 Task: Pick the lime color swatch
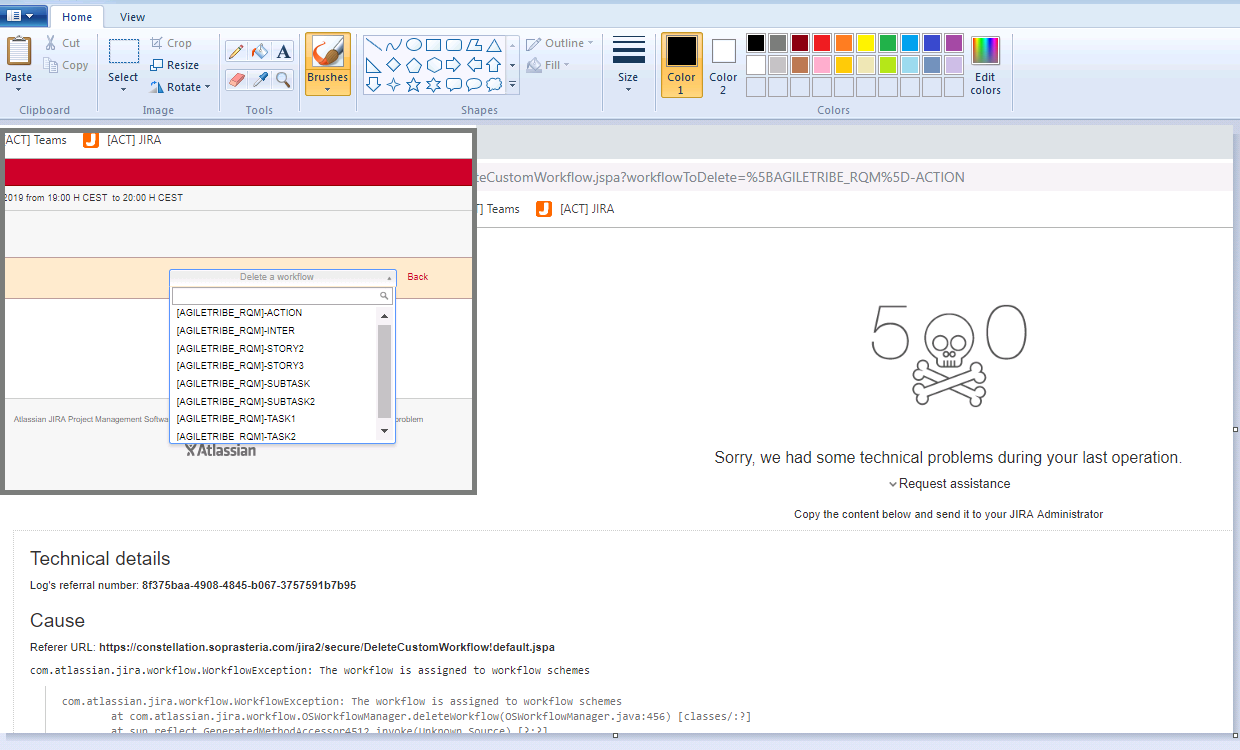coord(888,65)
